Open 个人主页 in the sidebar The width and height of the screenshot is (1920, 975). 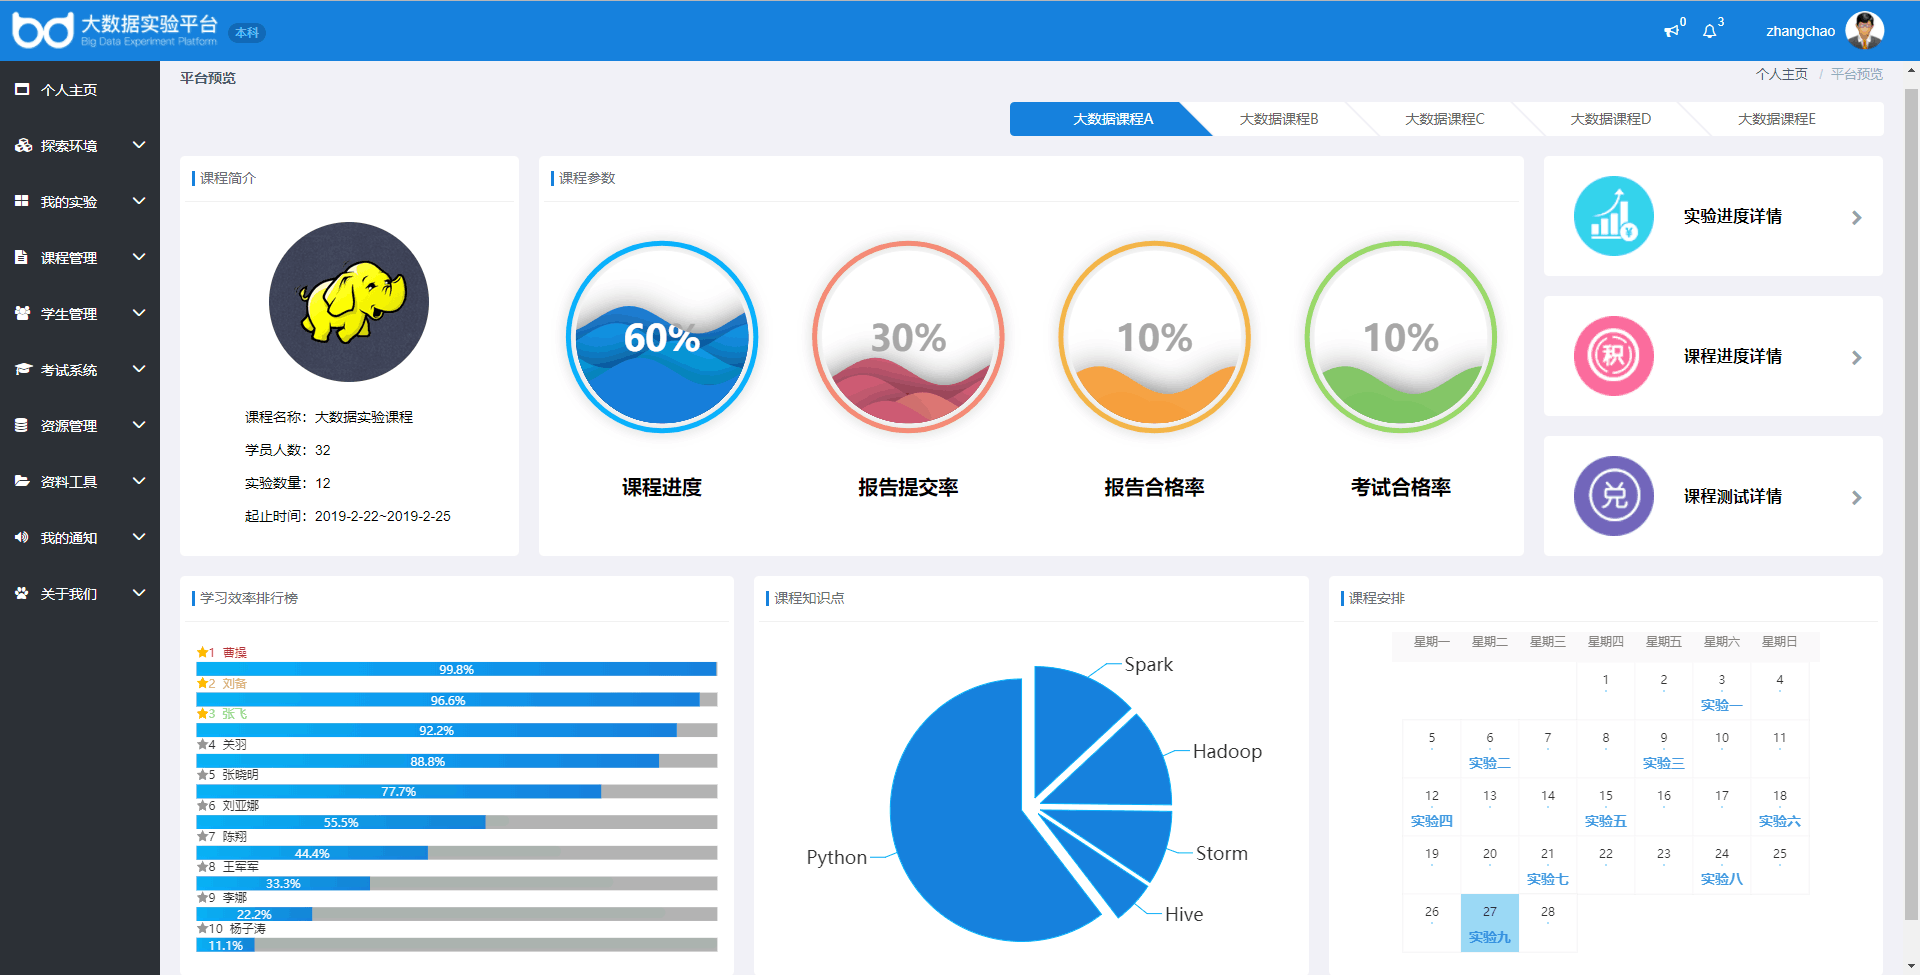click(x=69, y=90)
